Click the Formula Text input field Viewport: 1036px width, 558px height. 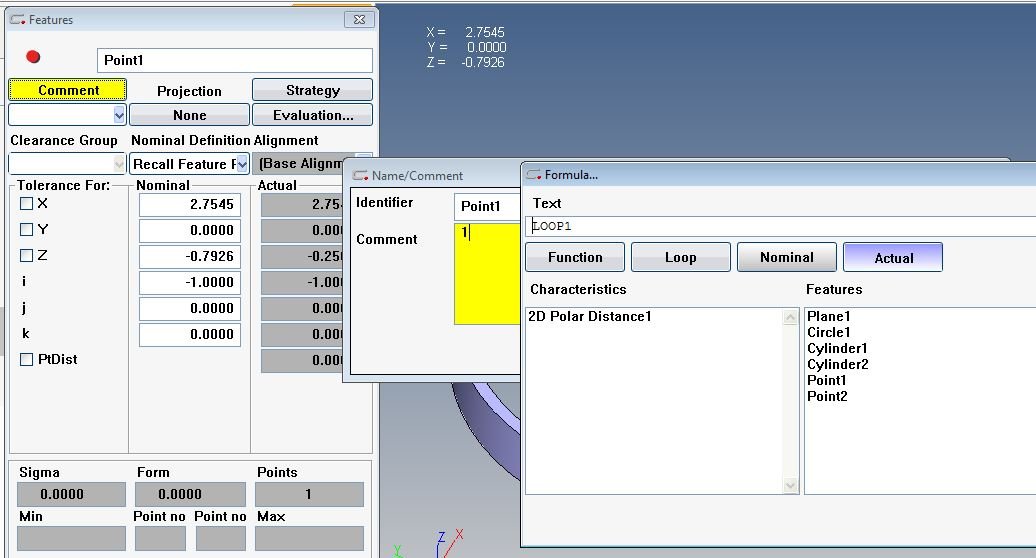point(781,226)
